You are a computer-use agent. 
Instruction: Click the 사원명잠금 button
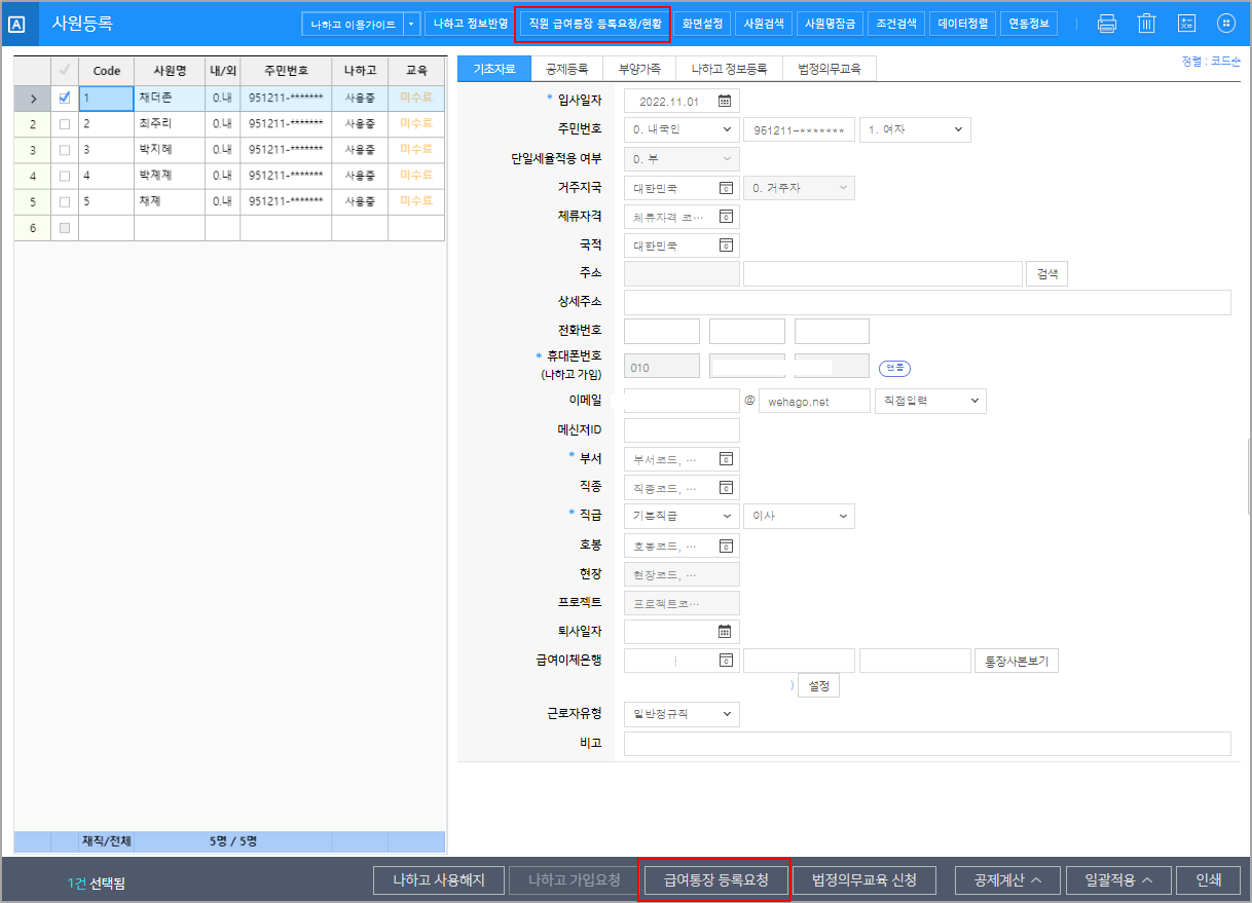click(830, 24)
